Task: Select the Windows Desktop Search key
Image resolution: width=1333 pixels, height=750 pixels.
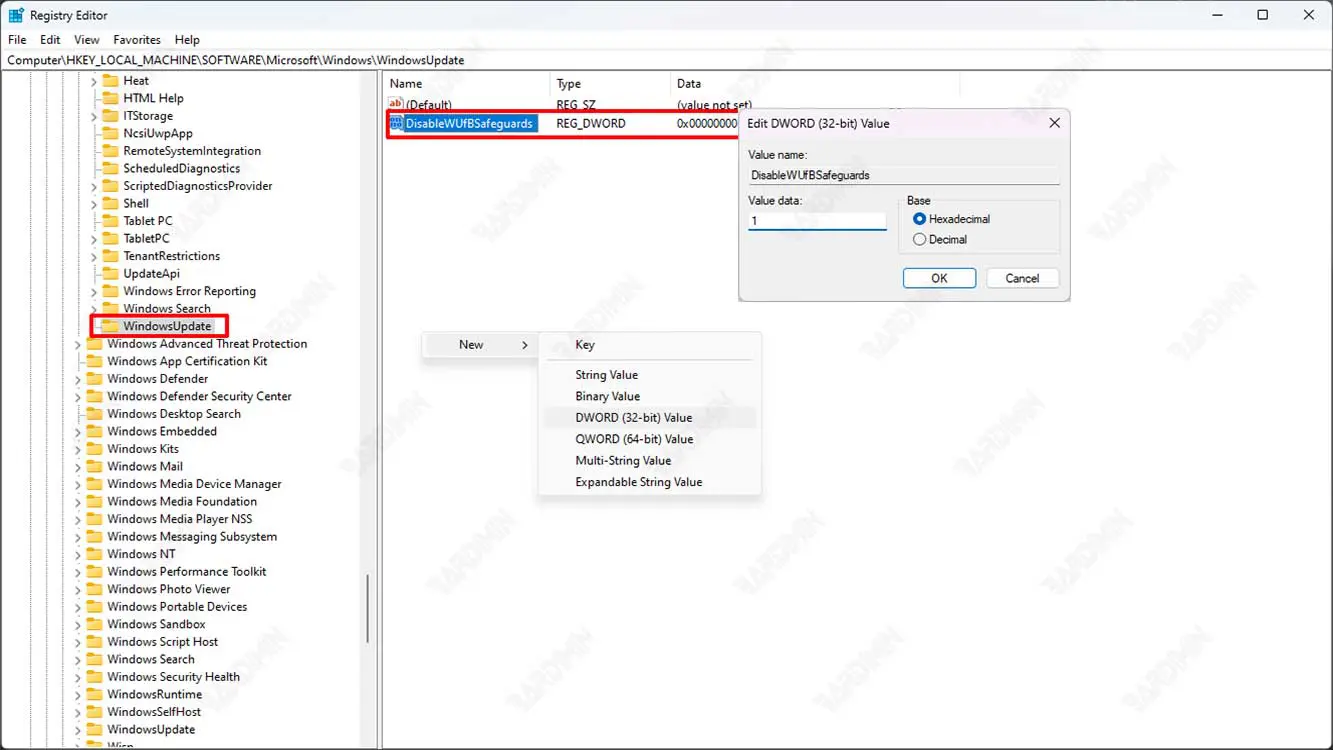Action: coord(174,414)
